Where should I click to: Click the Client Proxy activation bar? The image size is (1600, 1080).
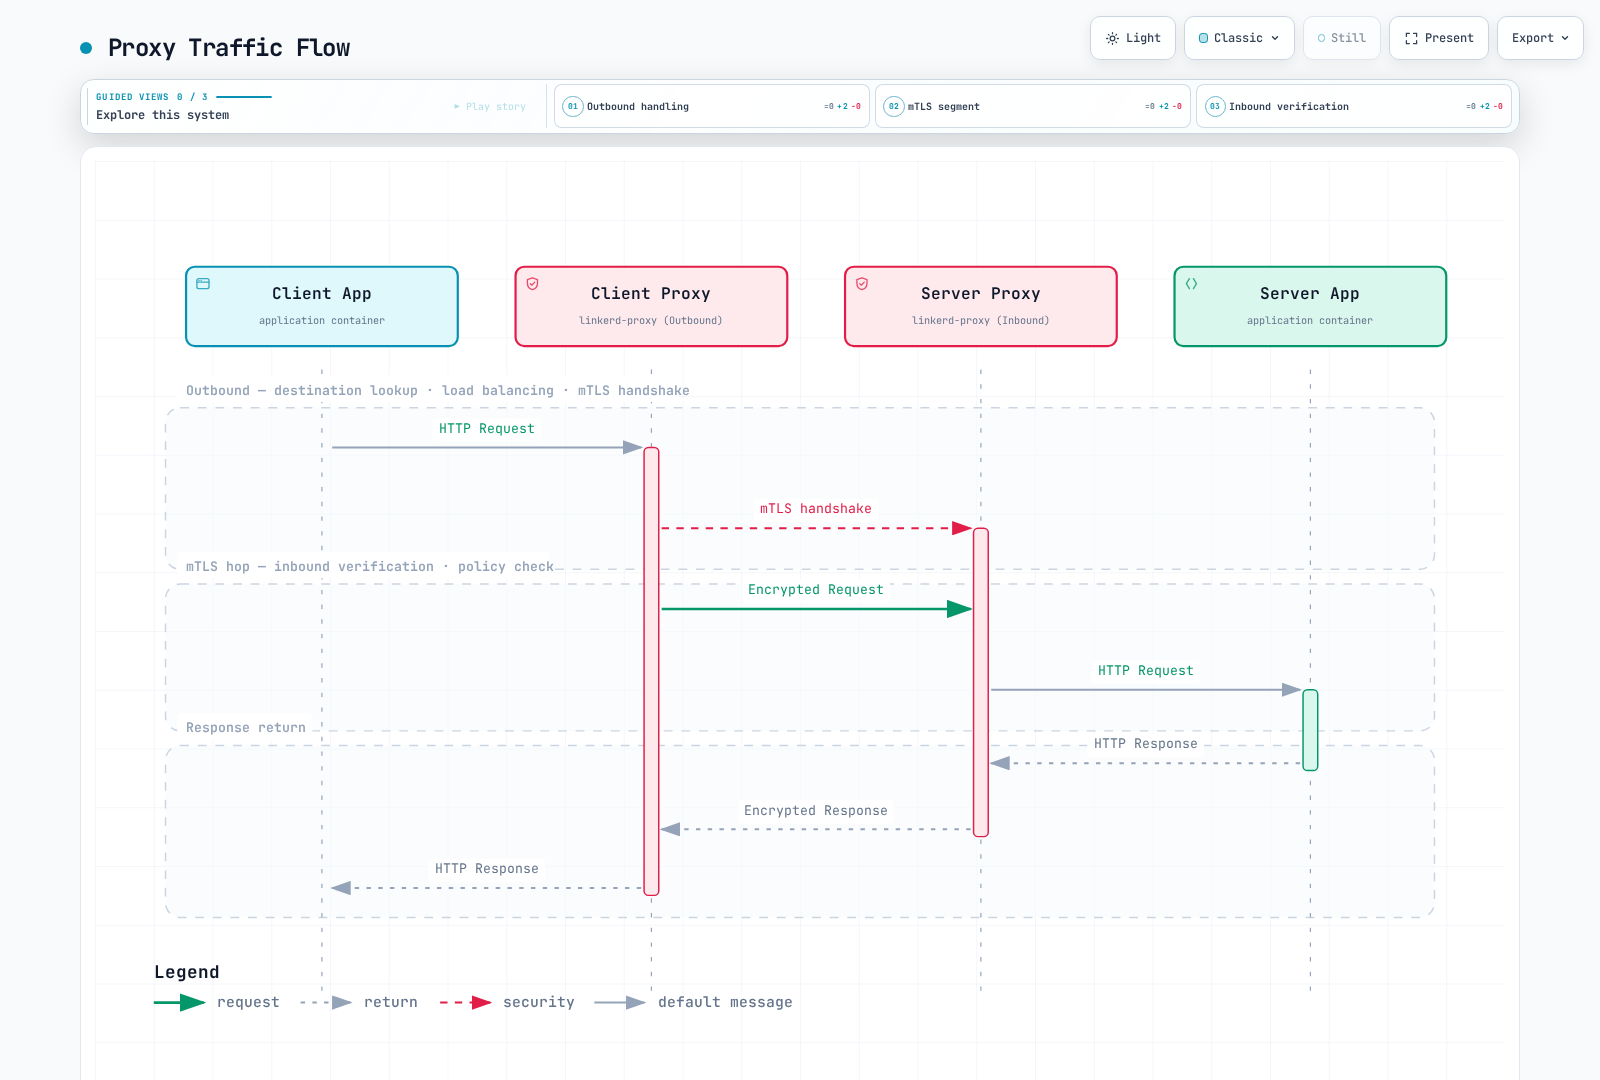coord(651,671)
